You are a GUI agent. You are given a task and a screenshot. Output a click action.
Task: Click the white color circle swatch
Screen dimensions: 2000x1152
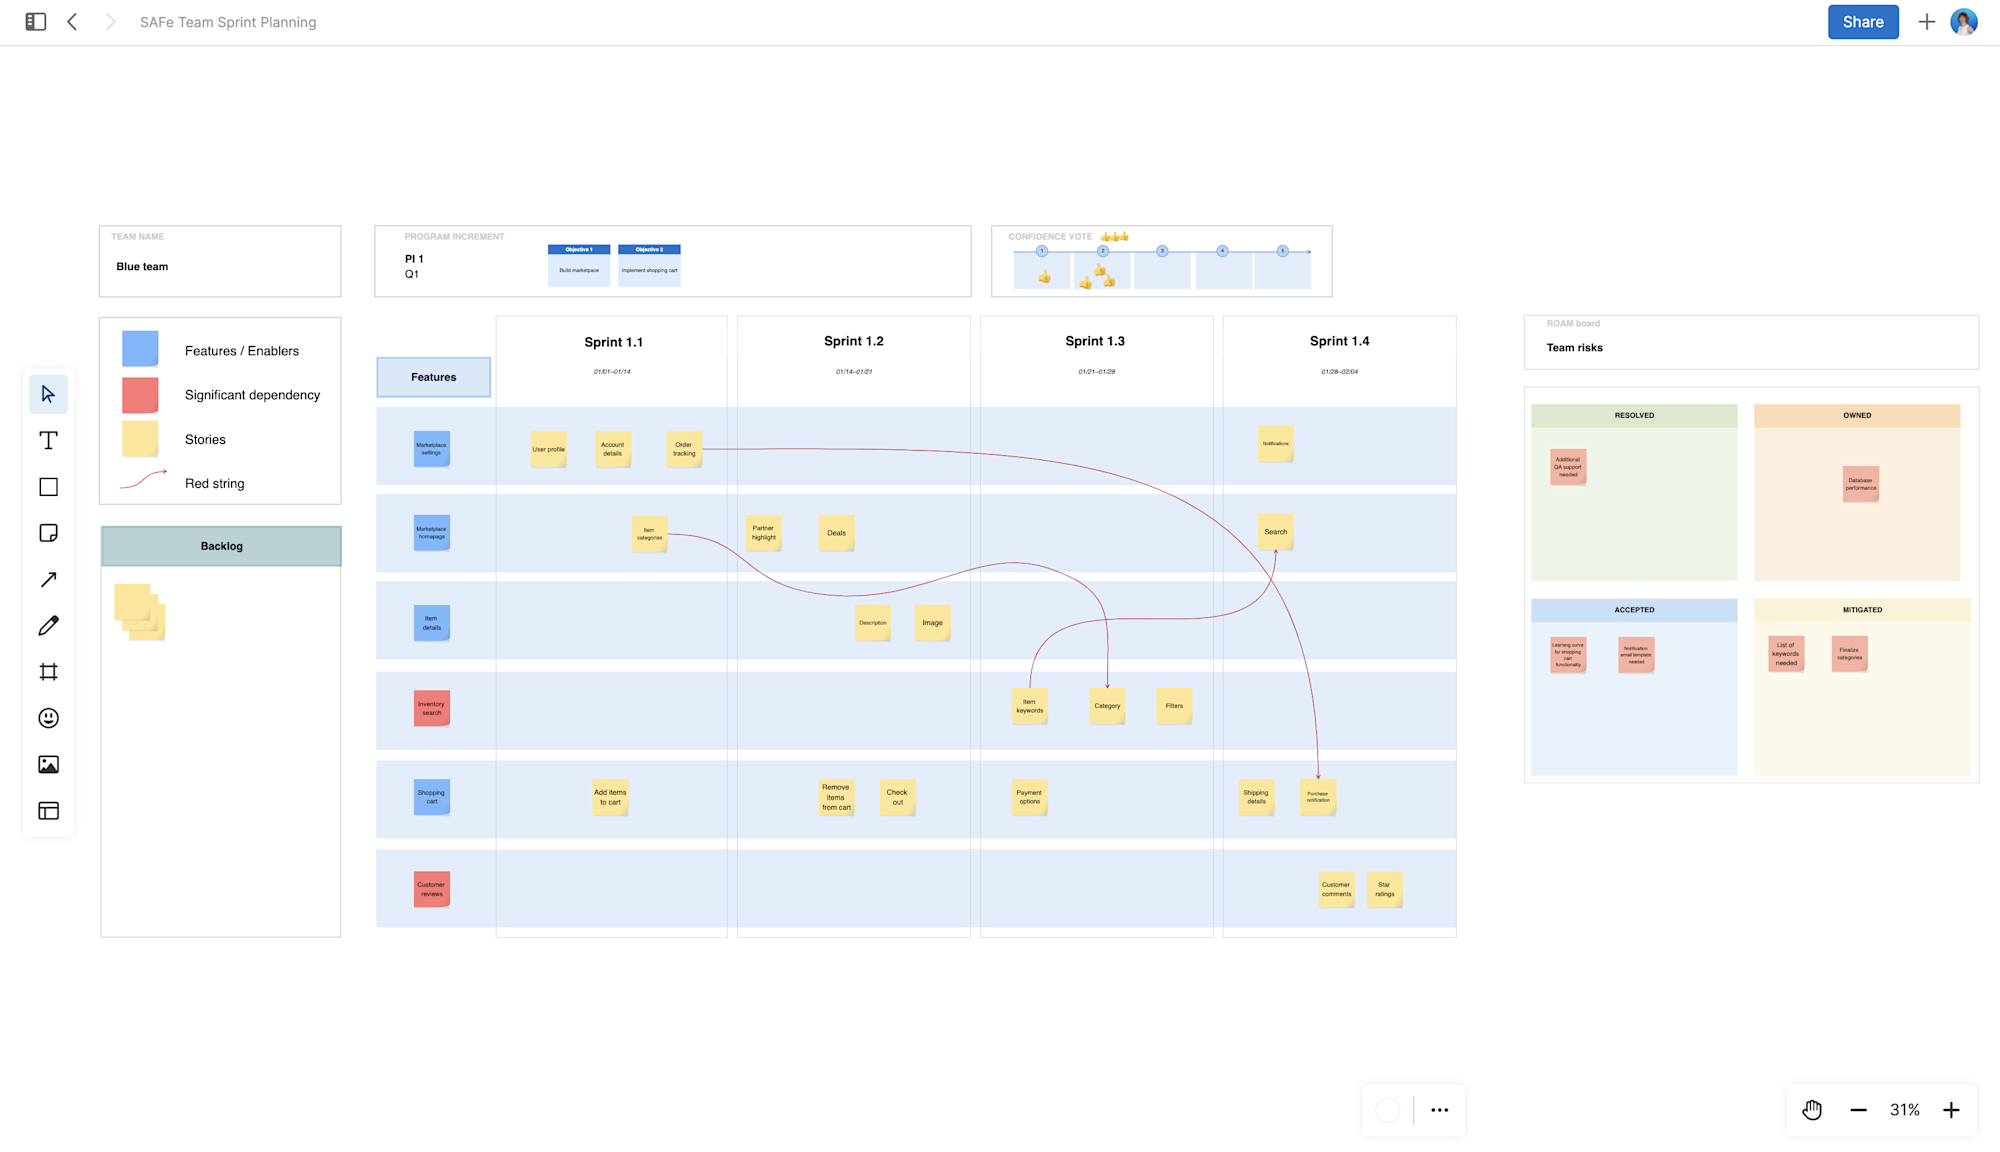click(x=1388, y=1110)
